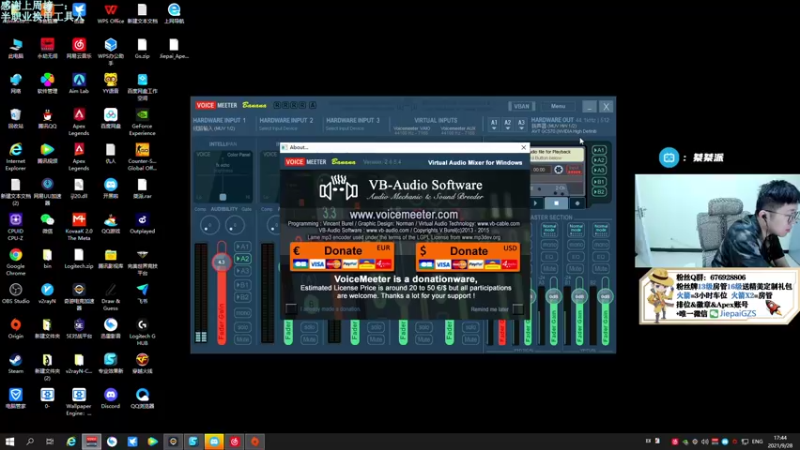Open the Voicemeeter Menu
Image resolution: width=800 pixels, height=450 pixels.
click(x=558, y=106)
